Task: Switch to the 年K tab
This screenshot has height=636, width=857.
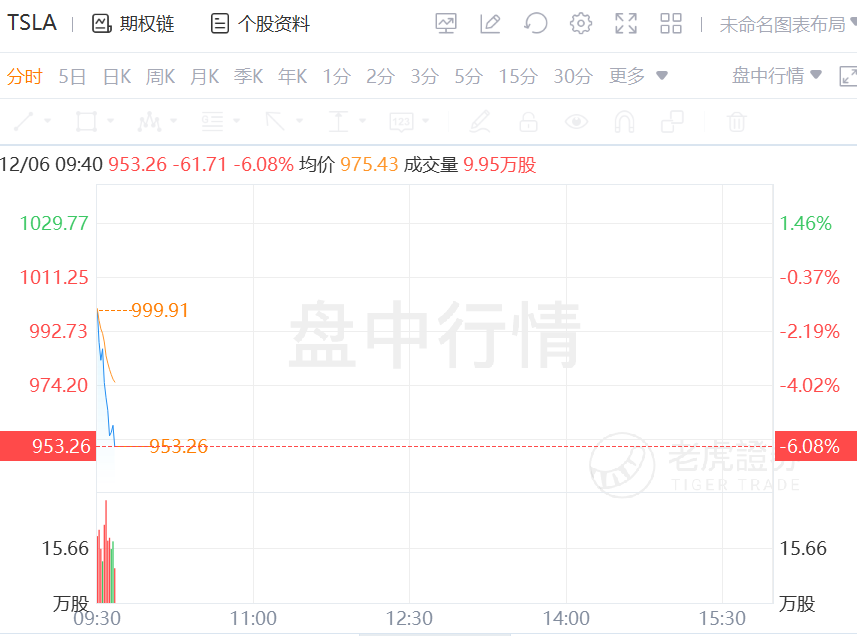Action: pyautogui.click(x=292, y=76)
